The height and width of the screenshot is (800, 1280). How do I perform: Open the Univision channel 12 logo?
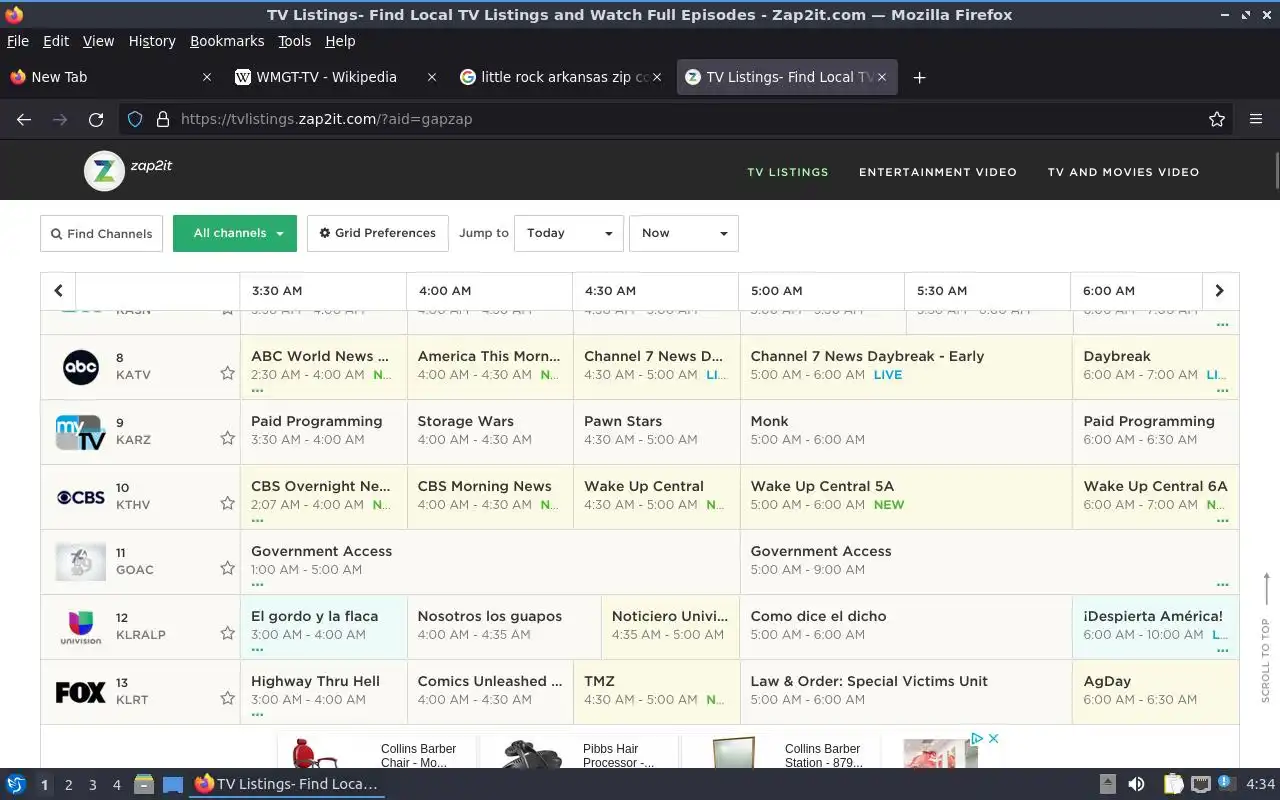80,627
